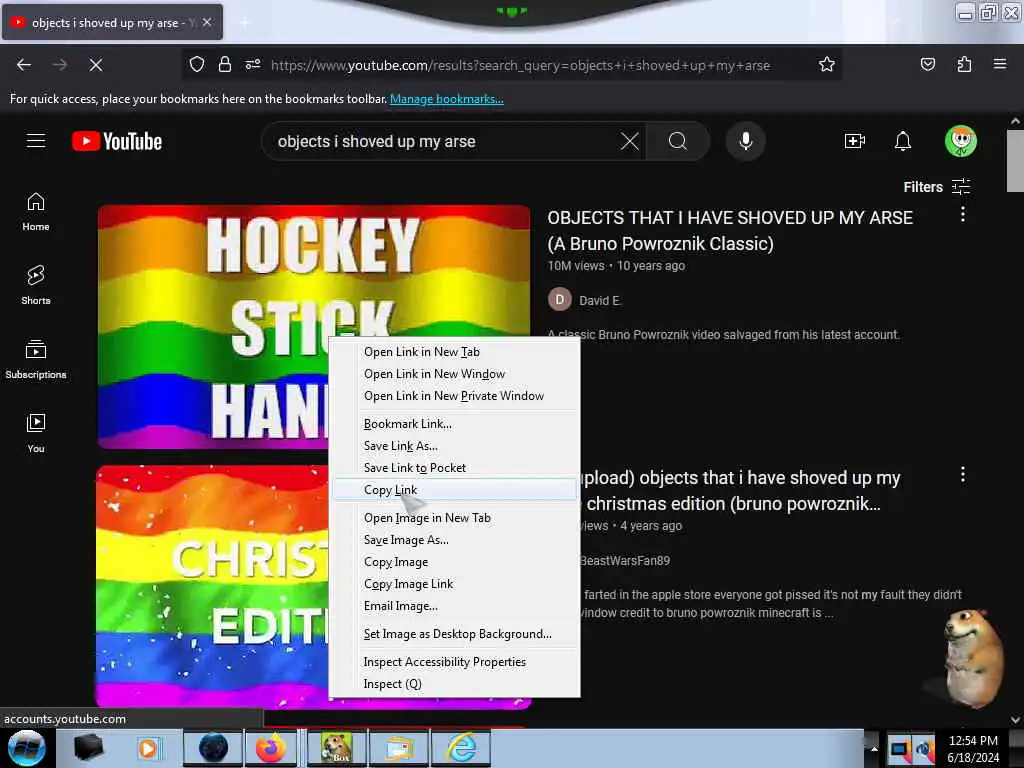Screen dimensions: 1024x768
Task: Open David E. channel name link
Action: coord(600,300)
